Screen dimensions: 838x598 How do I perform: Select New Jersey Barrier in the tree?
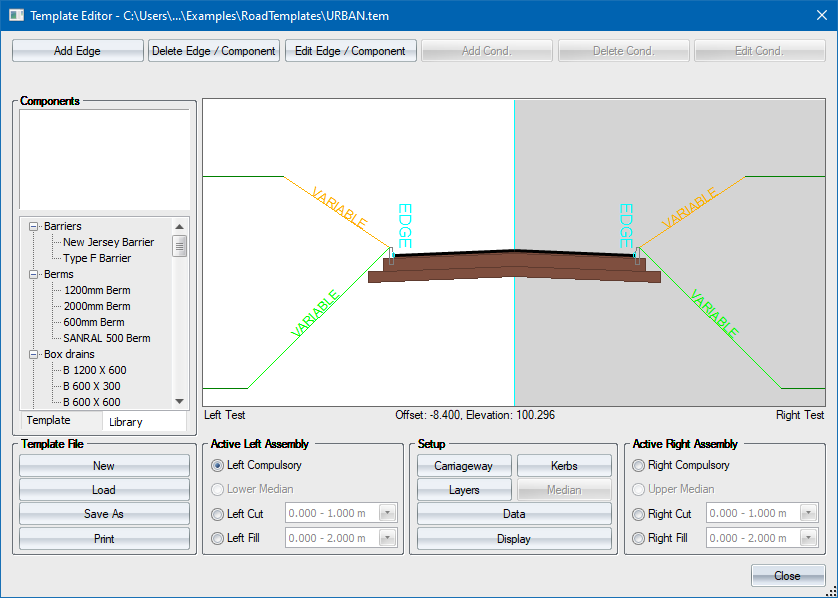click(x=108, y=242)
